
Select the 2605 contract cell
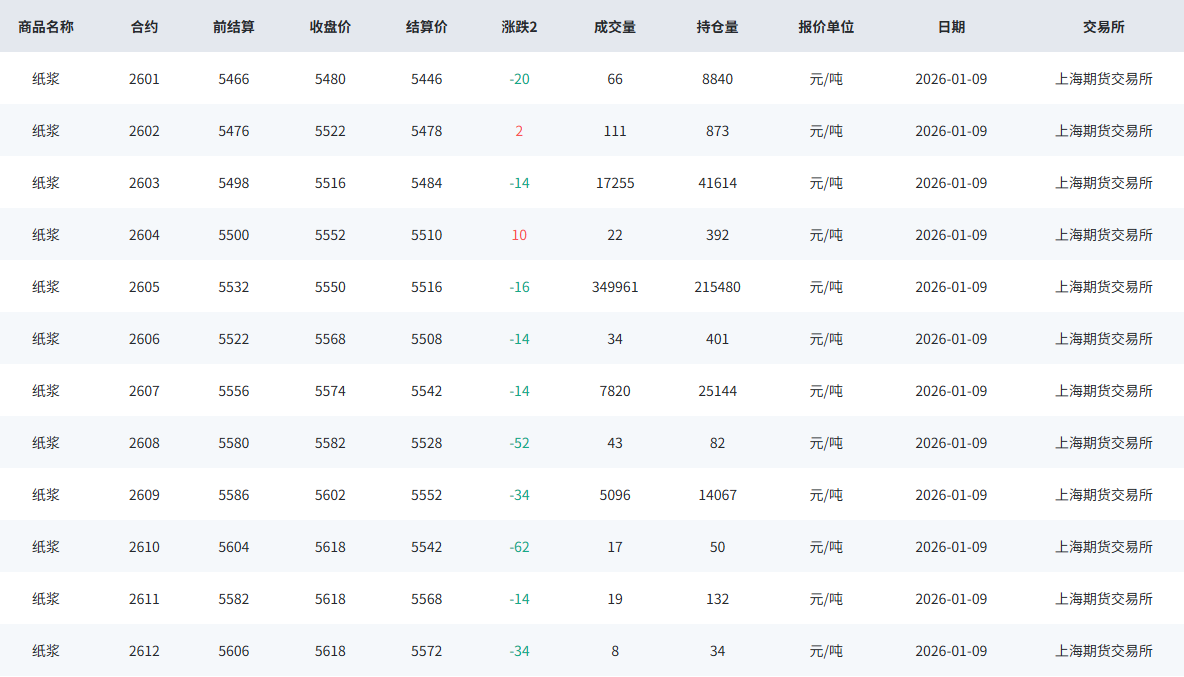pos(144,287)
